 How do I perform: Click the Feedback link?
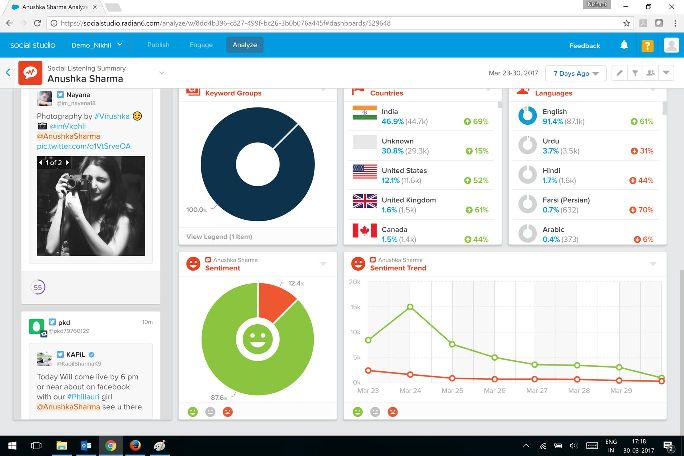(x=585, y=45)
